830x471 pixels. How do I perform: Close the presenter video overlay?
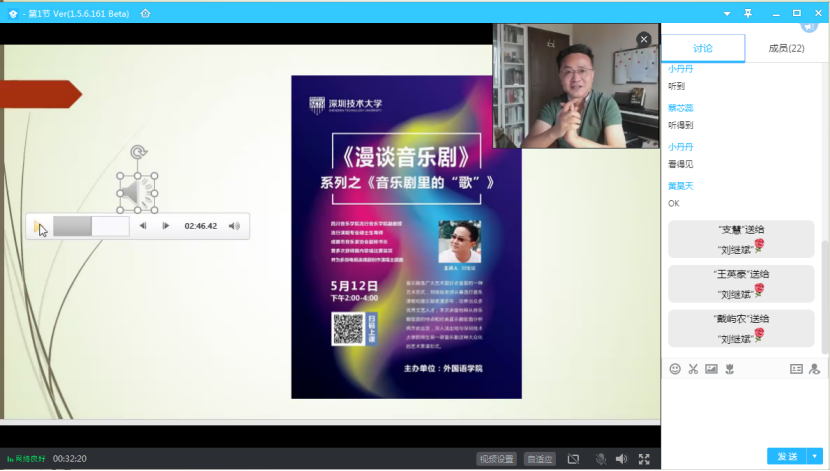(644, 39)
